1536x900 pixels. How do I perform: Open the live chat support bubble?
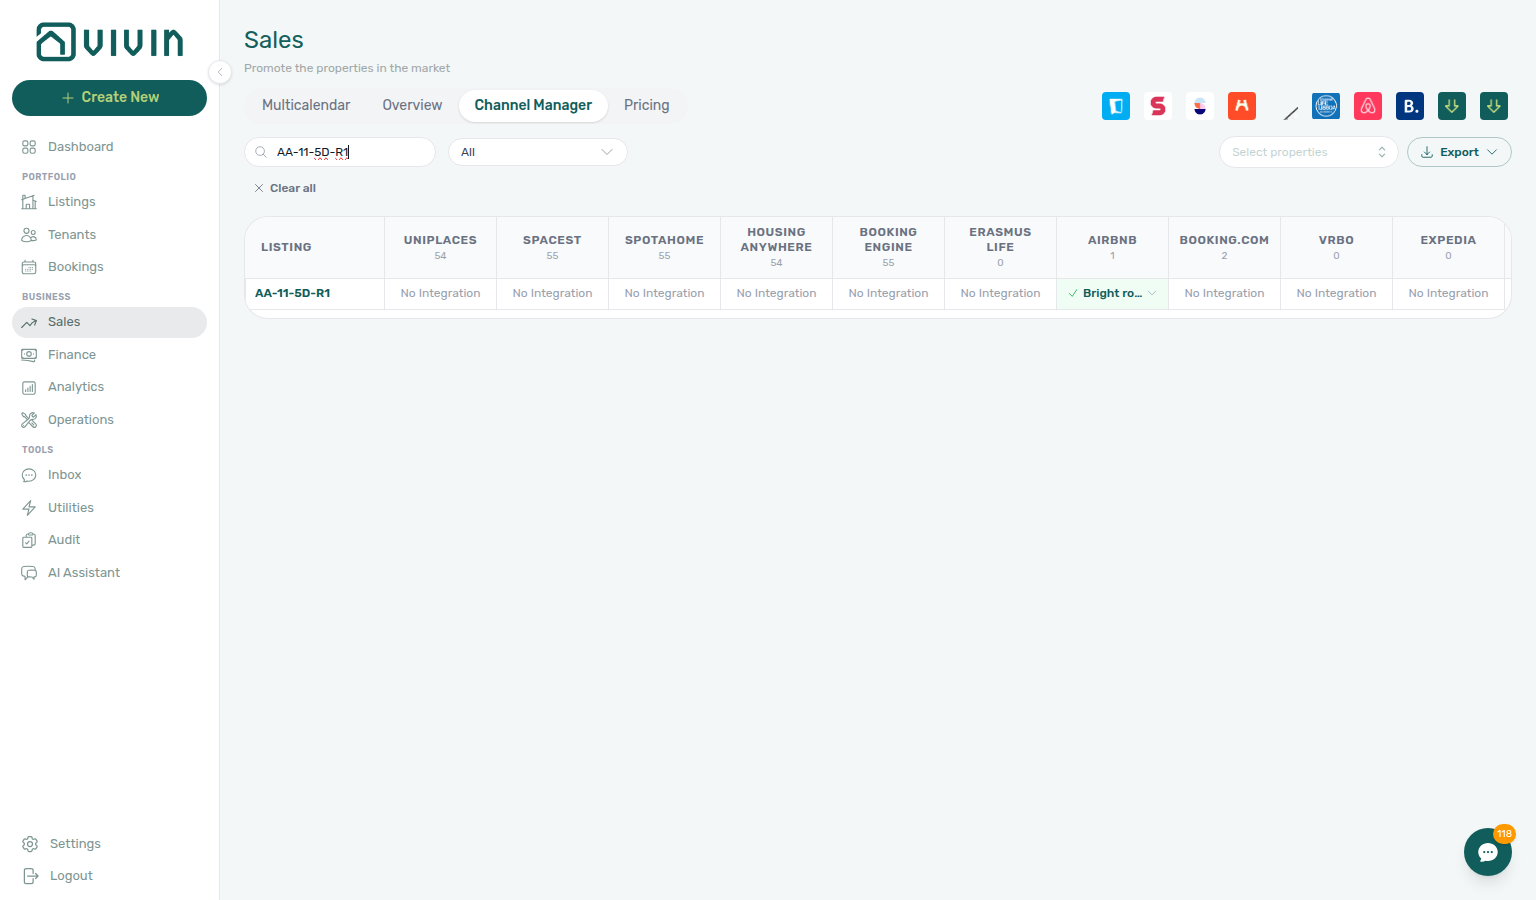pyautogui.click(x=1488, y=852)
